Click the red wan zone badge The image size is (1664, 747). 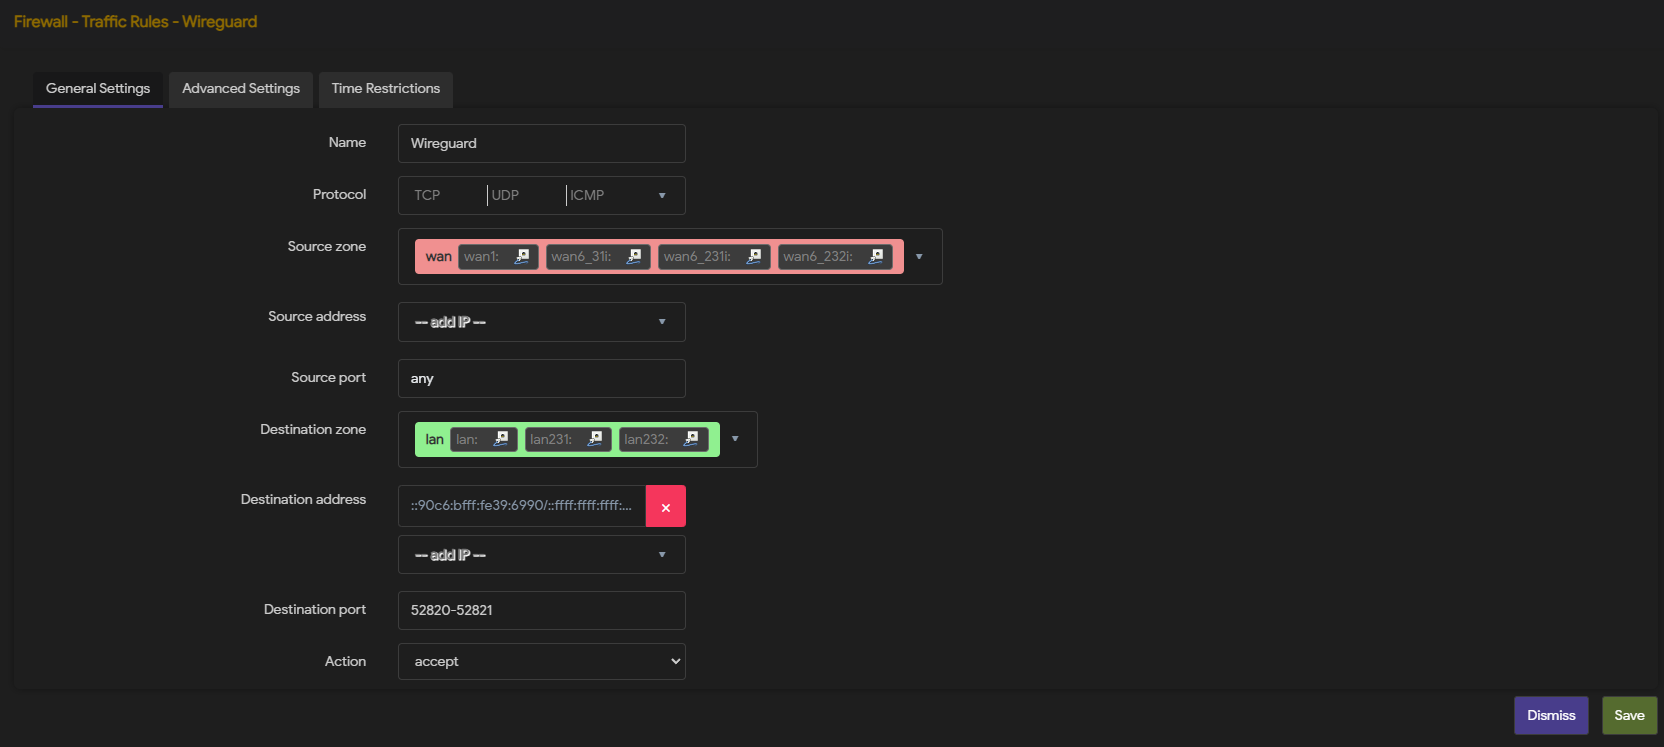[438, 257]
